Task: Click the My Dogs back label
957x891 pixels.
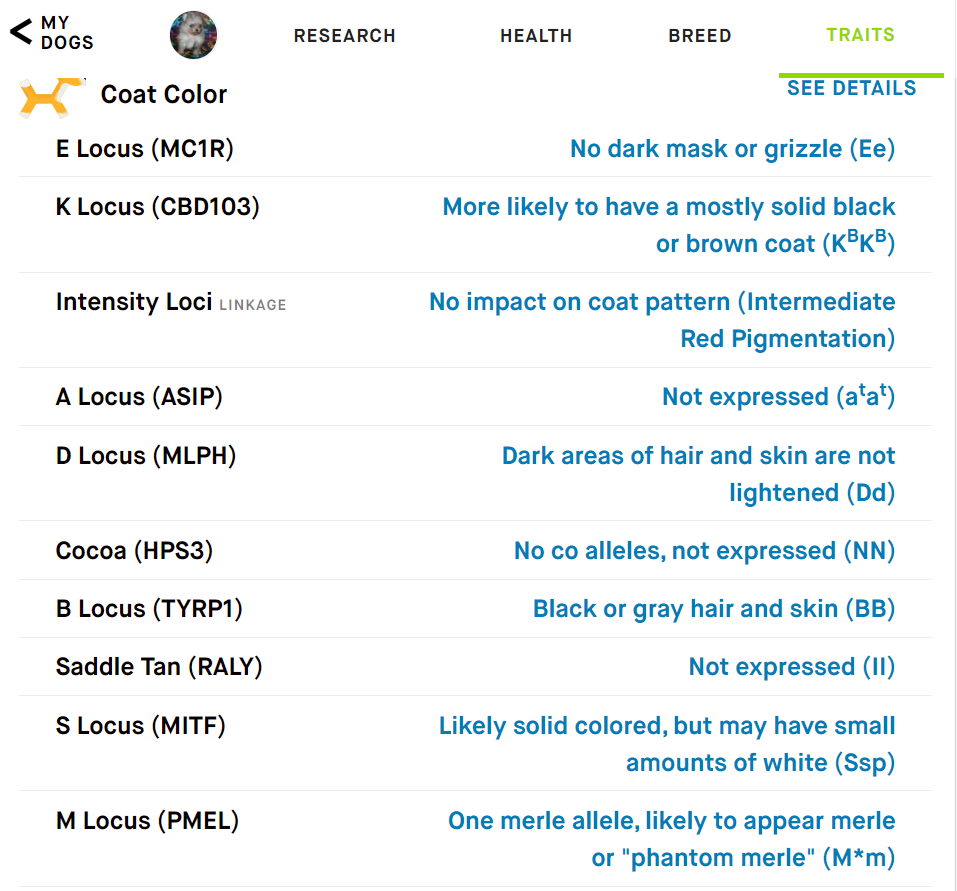Action: coord(67,32)
